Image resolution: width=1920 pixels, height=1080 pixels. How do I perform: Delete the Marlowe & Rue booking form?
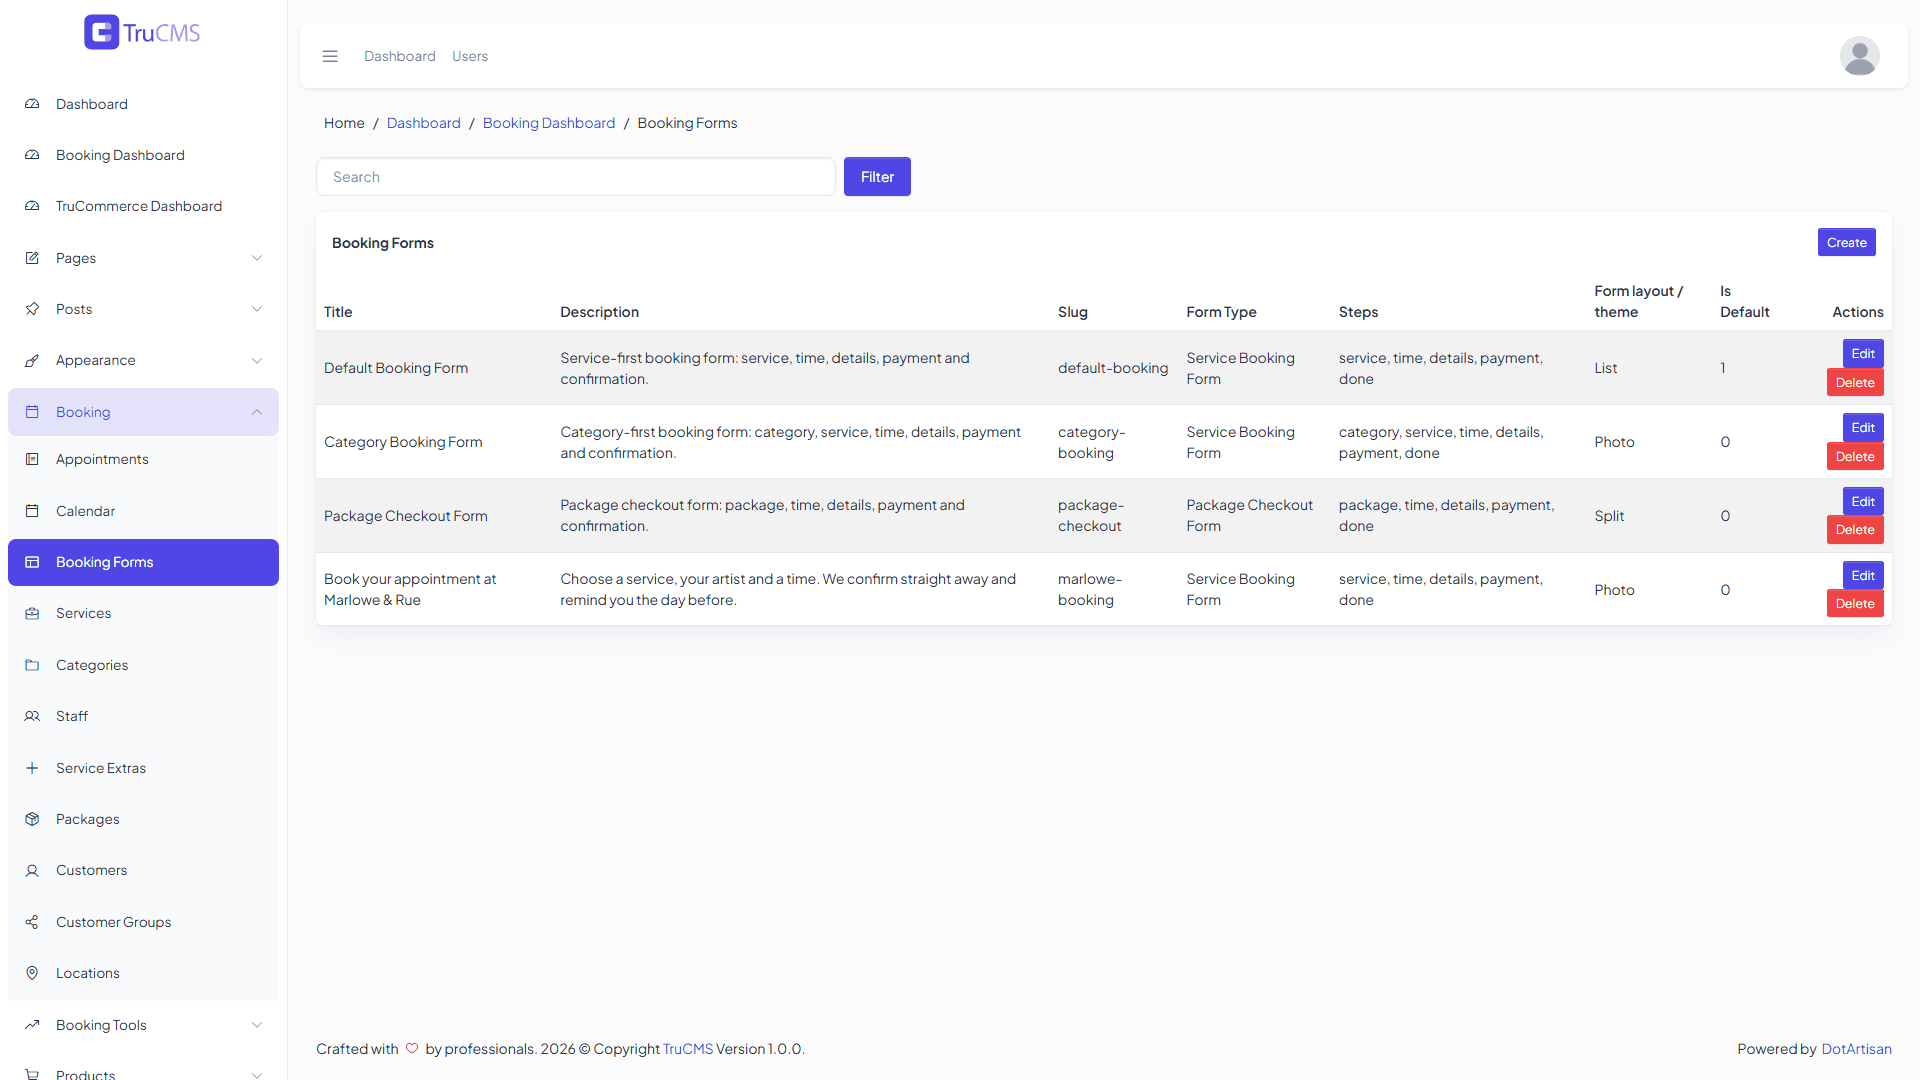1855,604
